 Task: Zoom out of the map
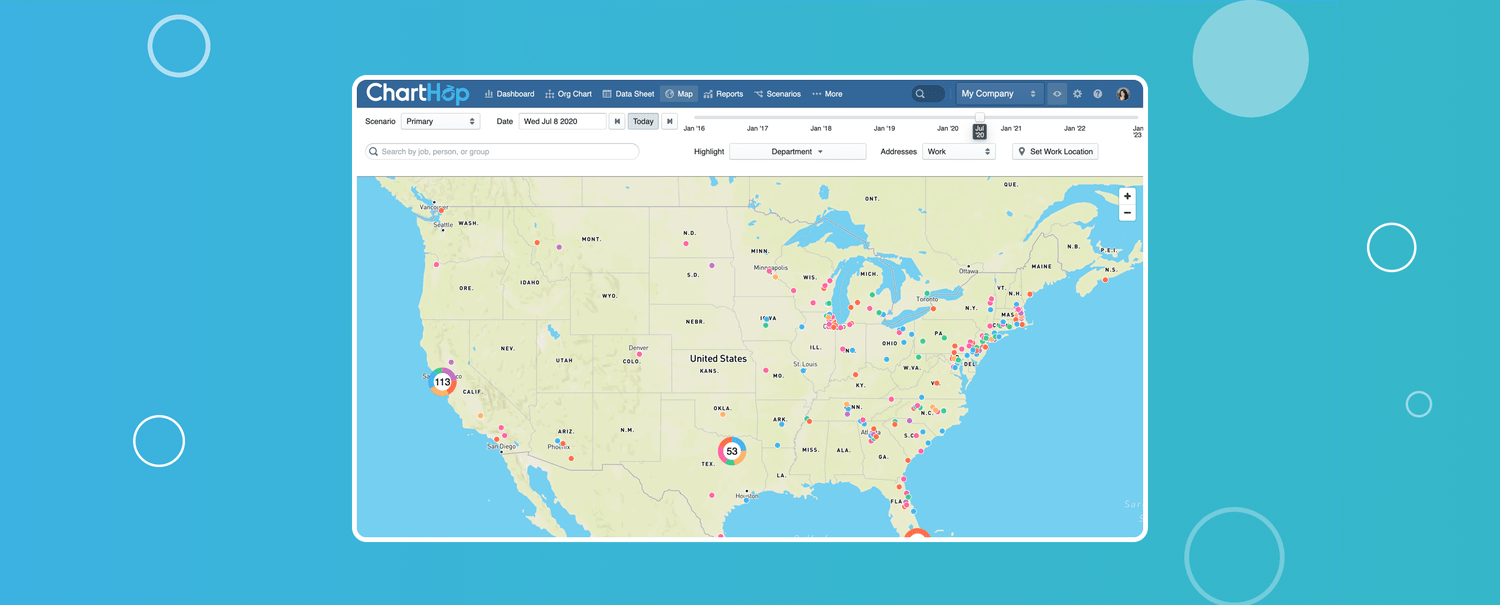click(1127, 213)
